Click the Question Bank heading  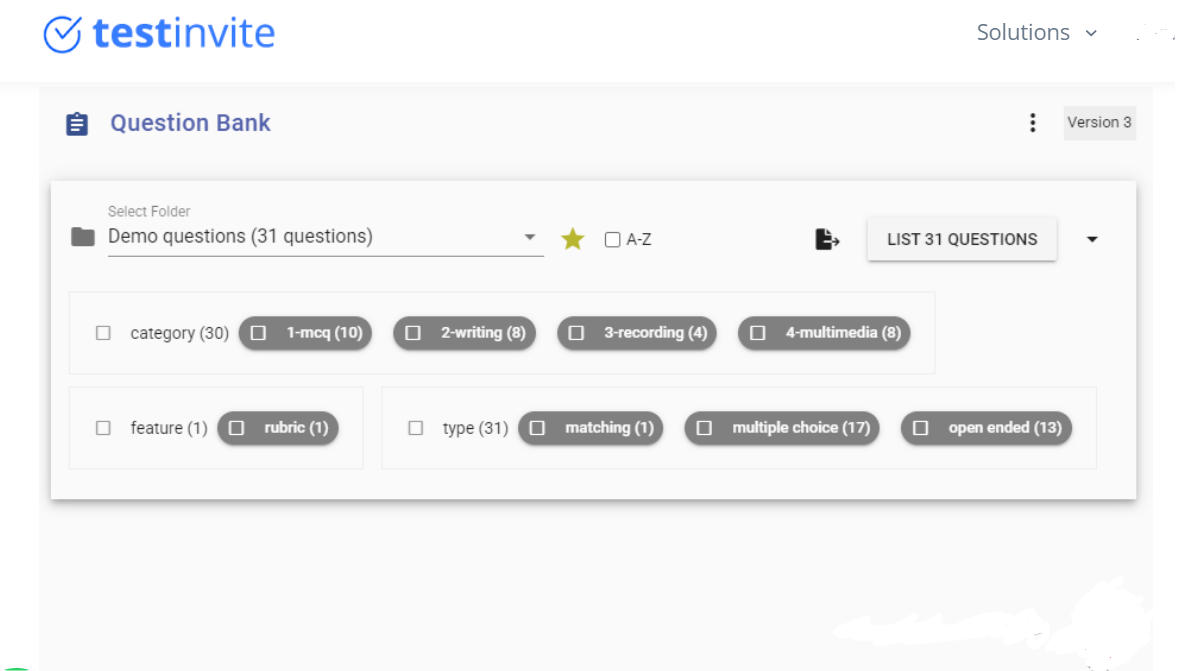[190, 123]
